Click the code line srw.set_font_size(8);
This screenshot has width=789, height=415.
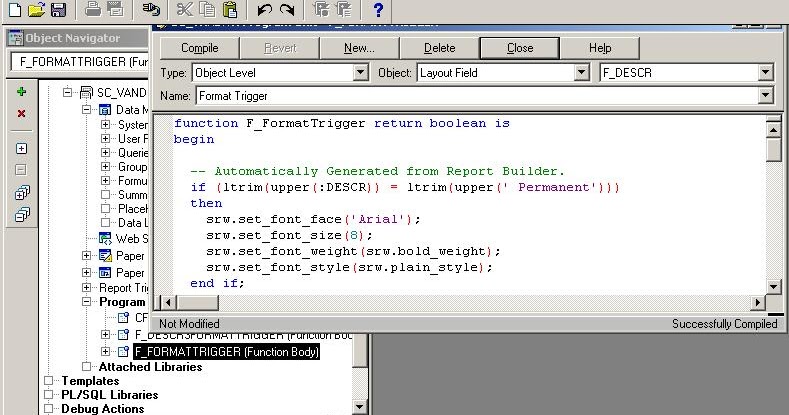pyautogui.click(x=289, y=235)
